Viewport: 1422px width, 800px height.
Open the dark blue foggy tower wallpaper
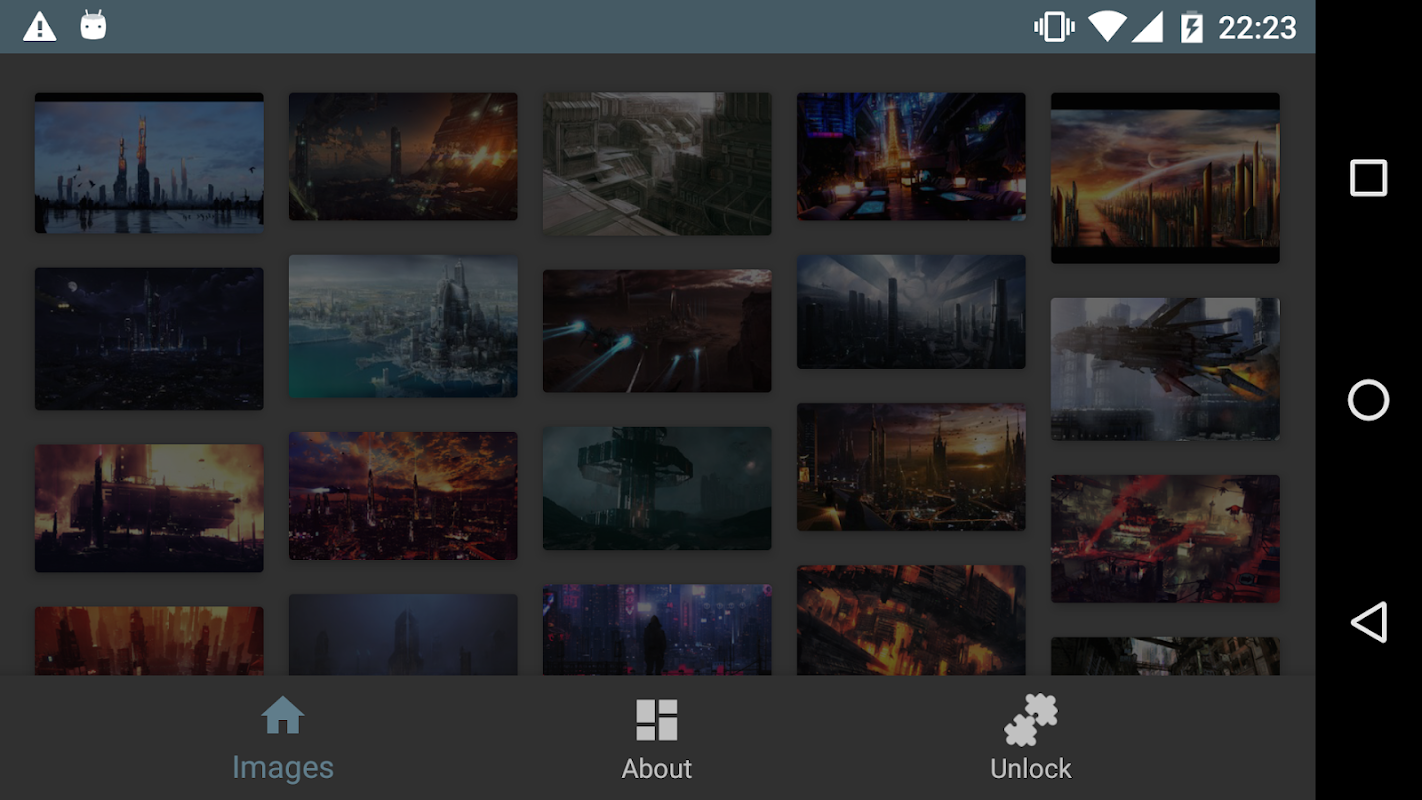[x=403, y=635]
